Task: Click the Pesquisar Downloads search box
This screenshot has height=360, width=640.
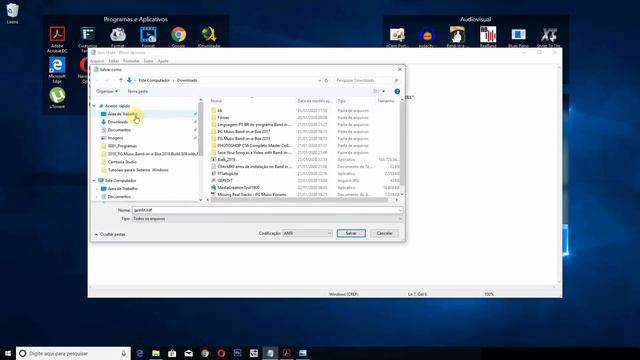Action: 366,80
